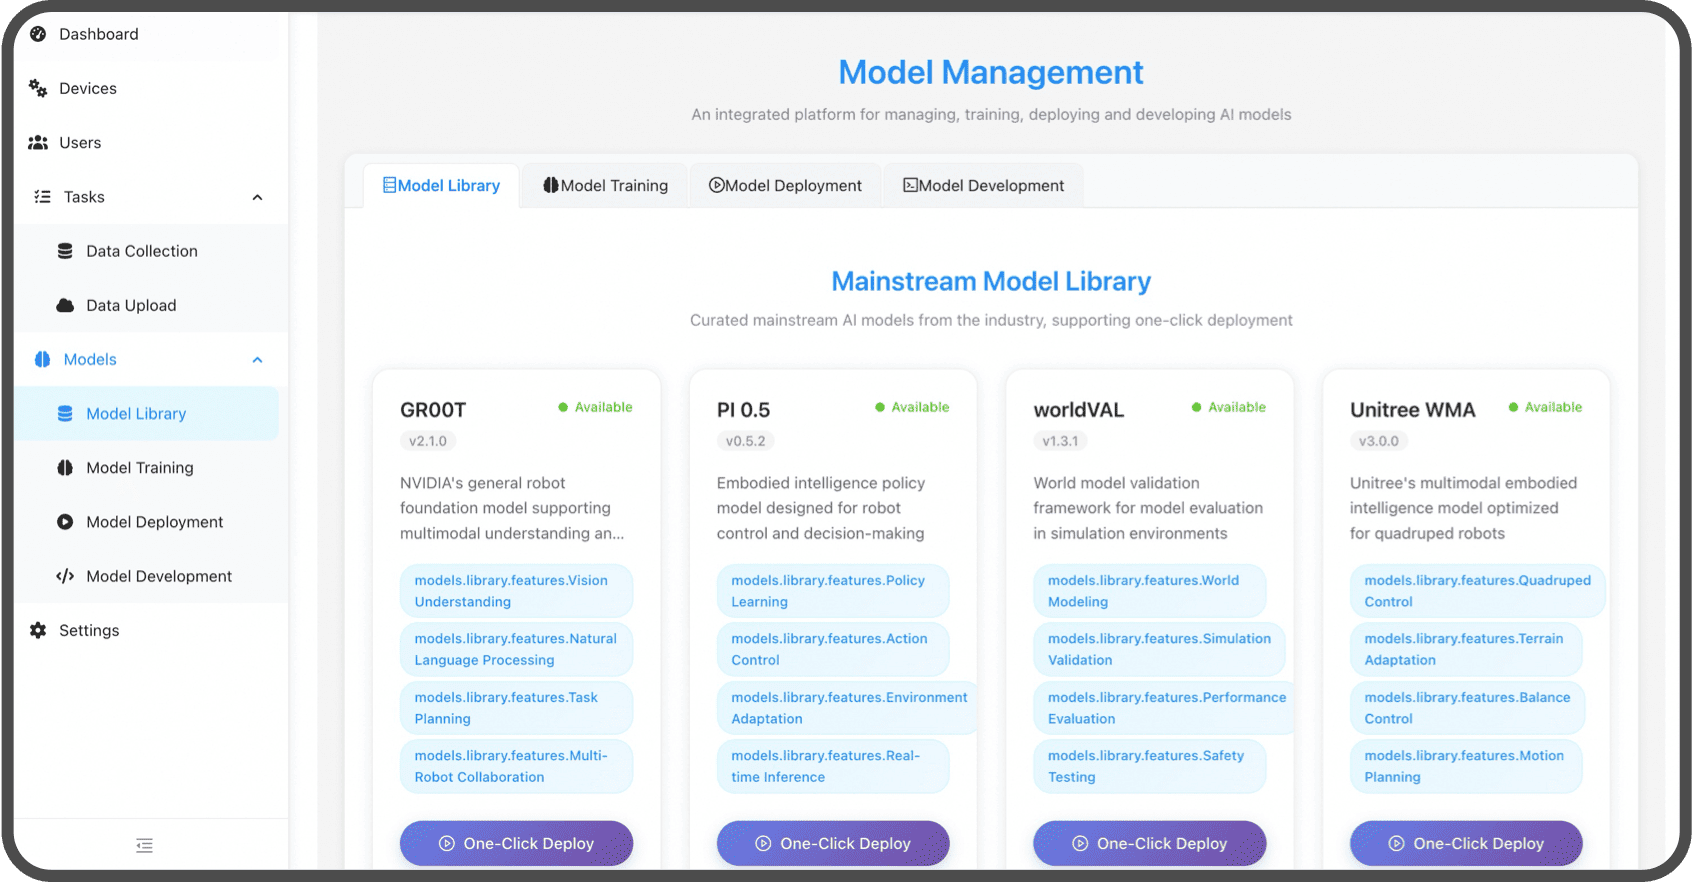Select the Model Development tab
The height and width of the screenshot is (882, 1692).
[983, 186]
